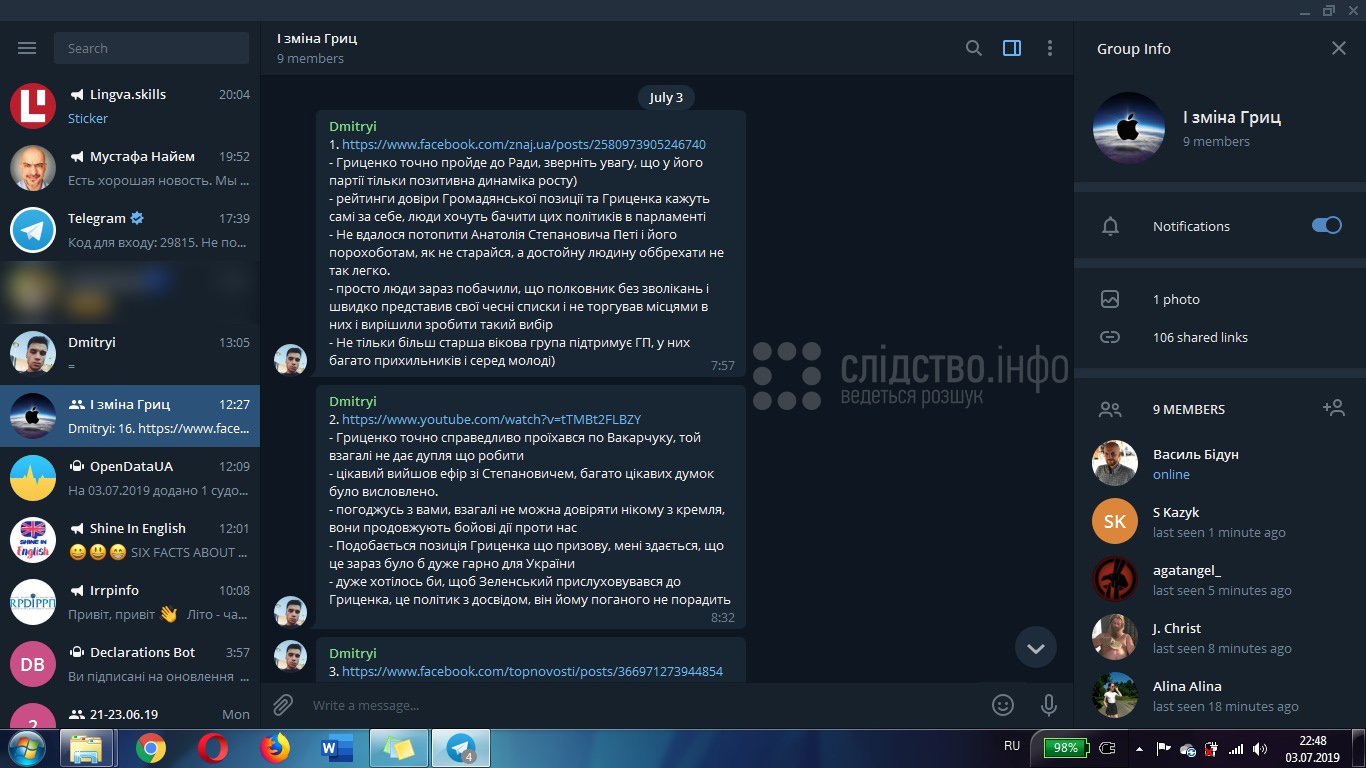1366x768 pixels.
Task: Open the emoji picker smiley icon
Action: (1003, 705)
